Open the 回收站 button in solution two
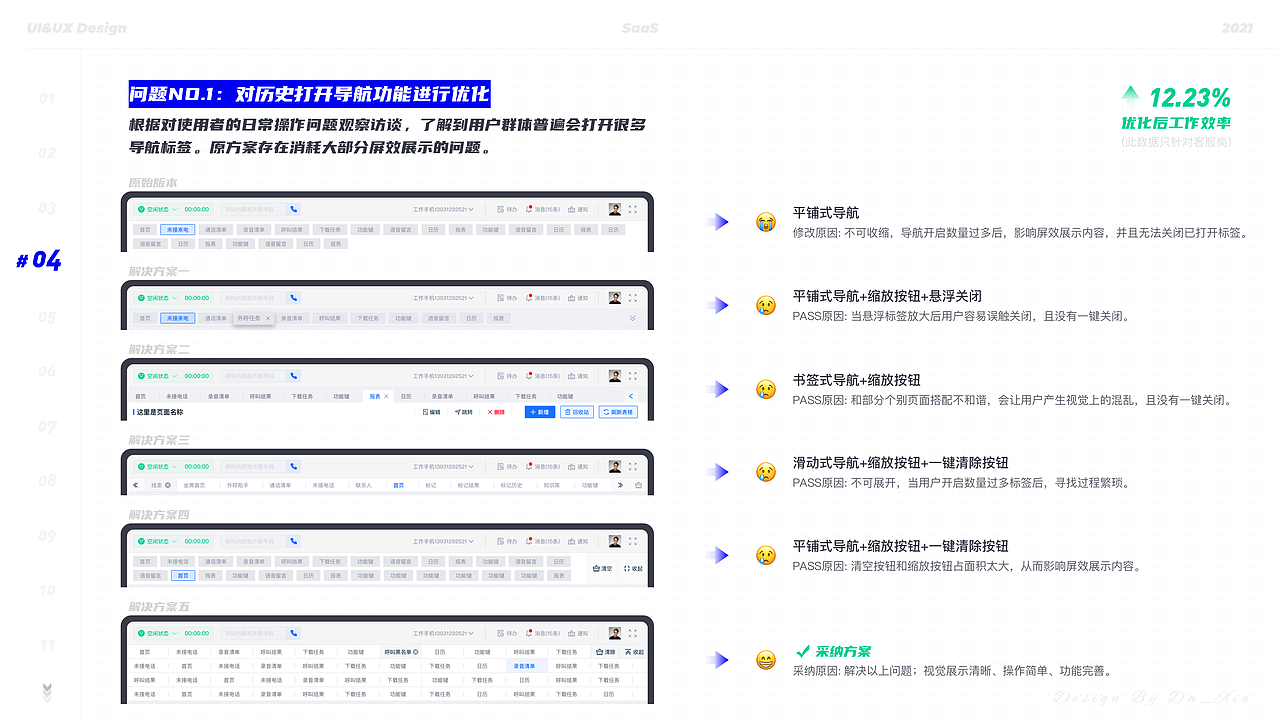Image resolution: width=1280 pixels, height=720 pixels. [577, 412]
